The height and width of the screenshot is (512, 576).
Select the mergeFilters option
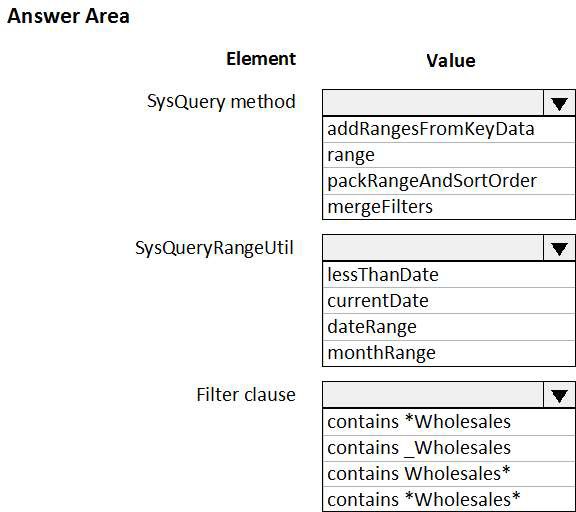449,207
